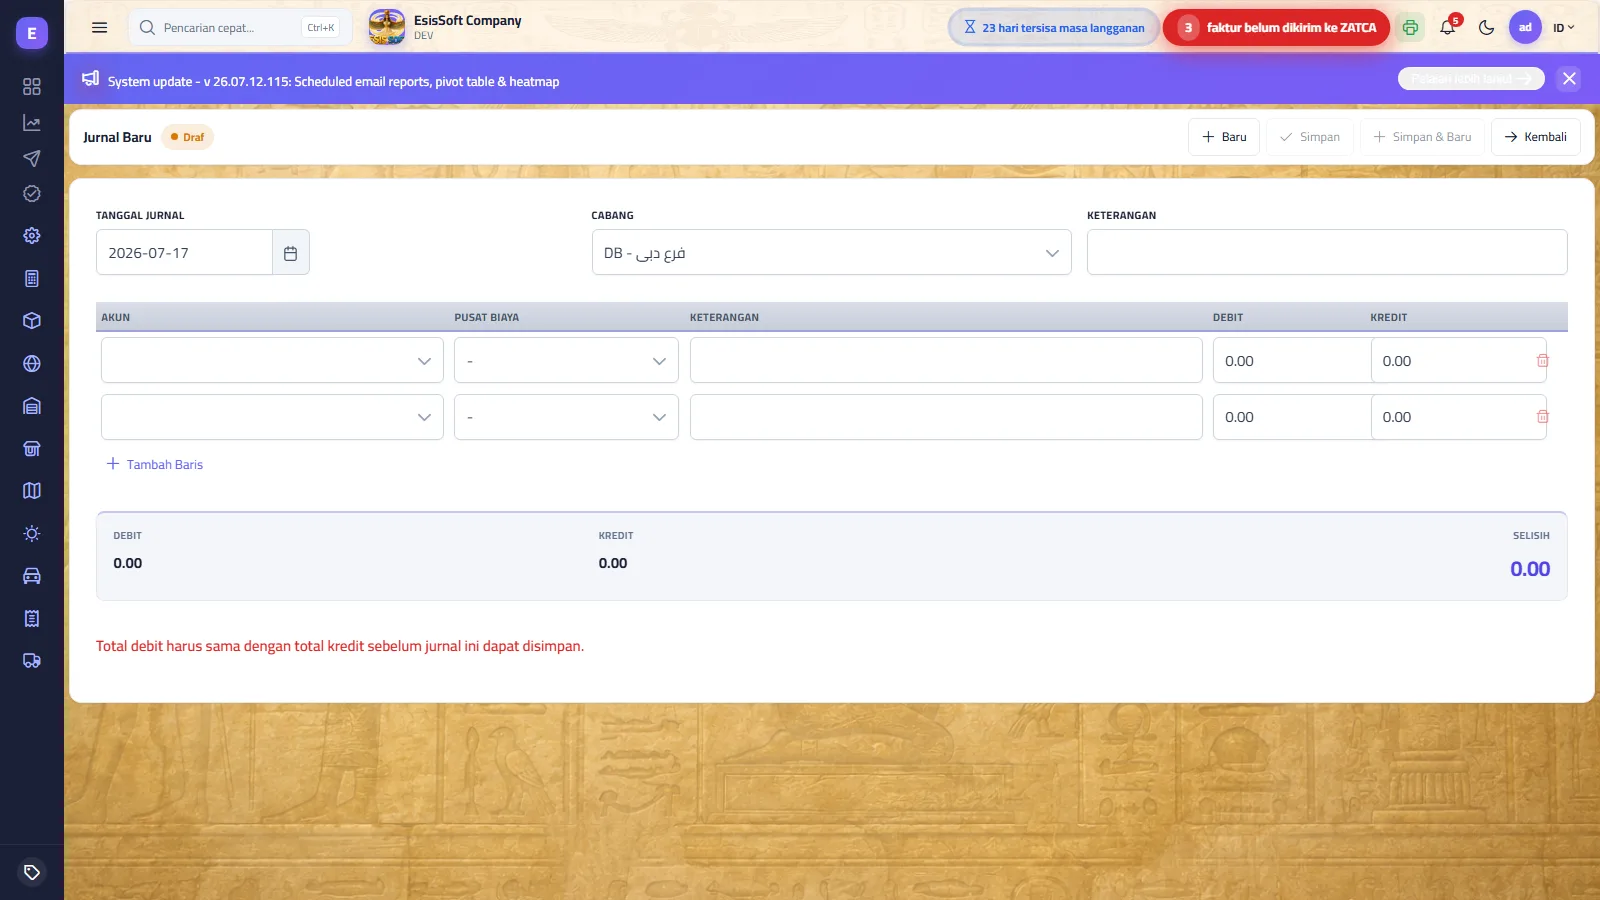This screenshot has width=1600, height=900.
Task: Open the second row Akun dropdown
Action: click(272, 417)
